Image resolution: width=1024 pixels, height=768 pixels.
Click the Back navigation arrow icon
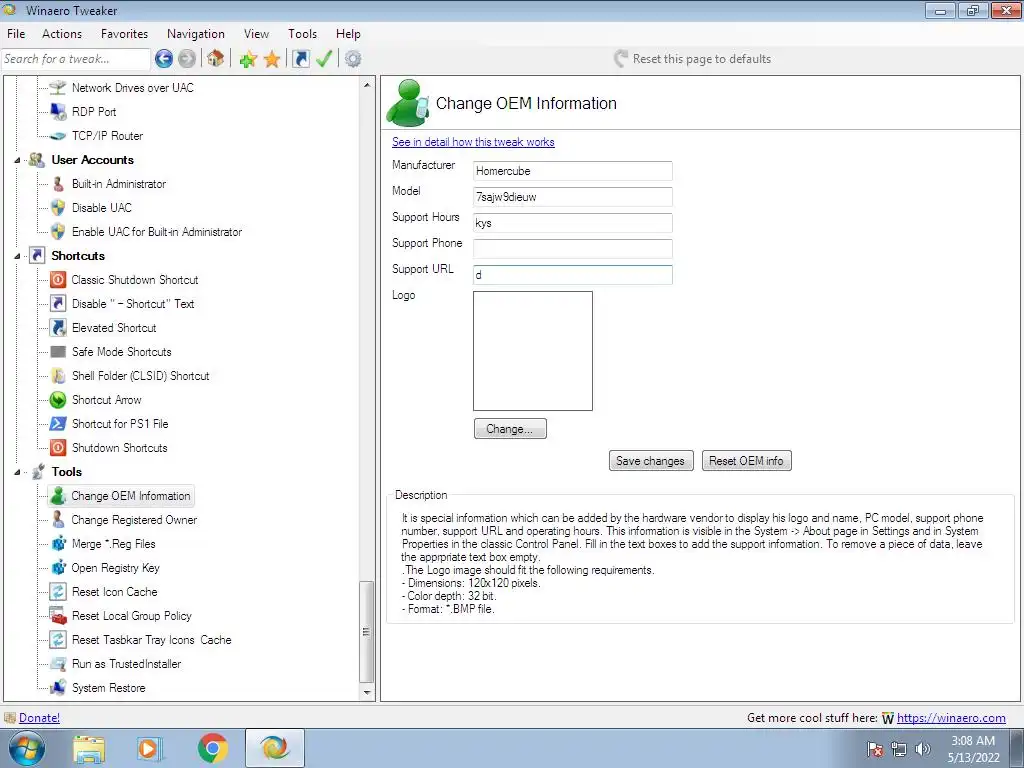click(x=163, y=59)
